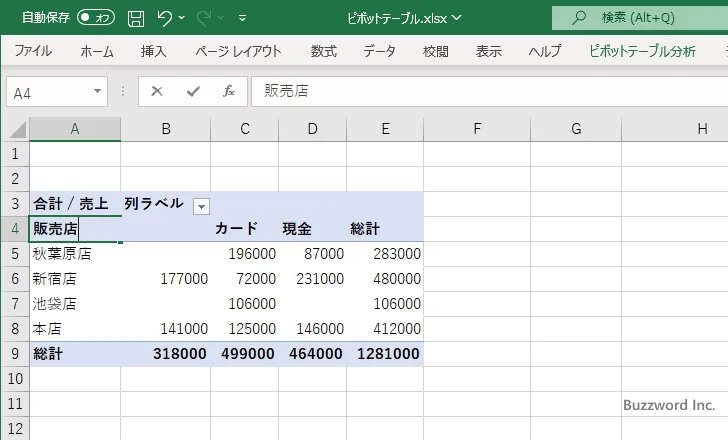Open the 列ラベル filter dropdown button
Viewport: 728px width, 440px height.
click(202, 206)
